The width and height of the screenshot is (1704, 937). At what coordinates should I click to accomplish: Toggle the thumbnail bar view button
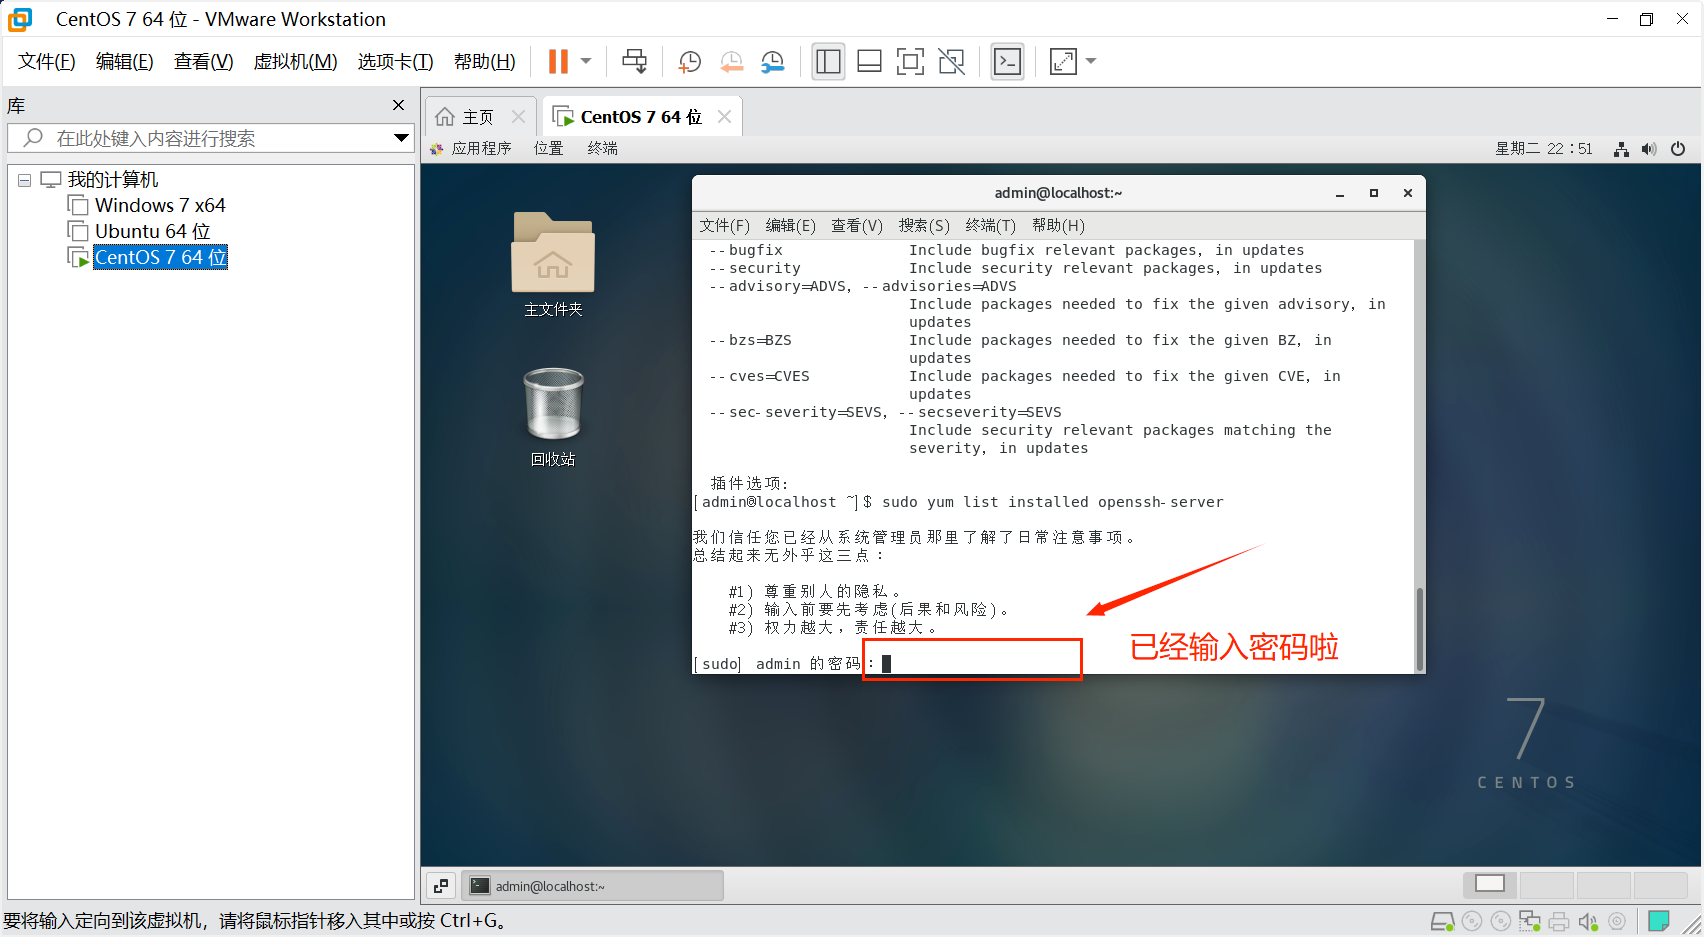point(869,62)
